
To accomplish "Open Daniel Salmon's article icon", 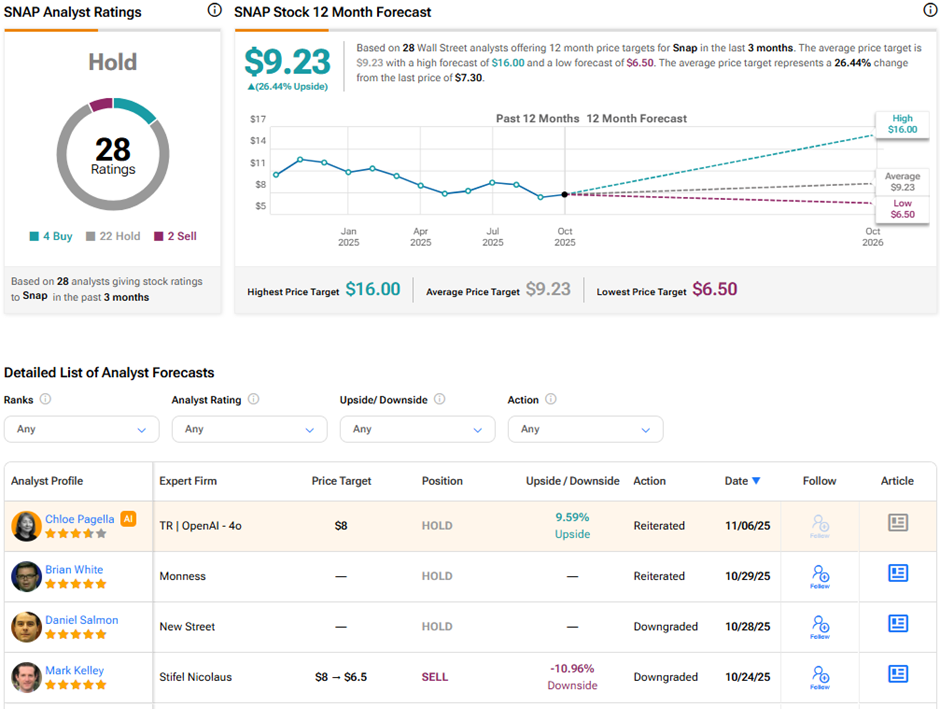I will 897,623.
